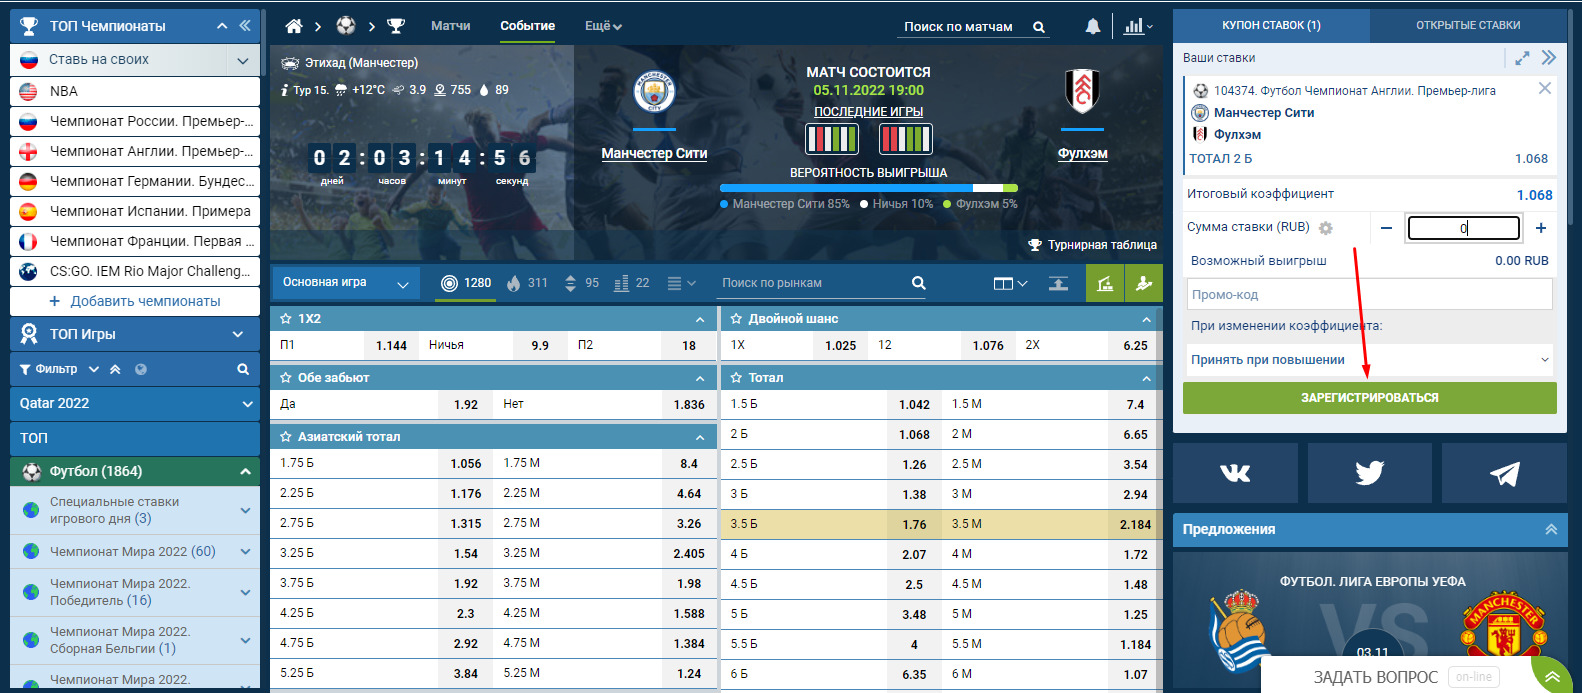Open the statistics bar chart icon
The image size is (1582, 693).
click(x=1133, y=27)
